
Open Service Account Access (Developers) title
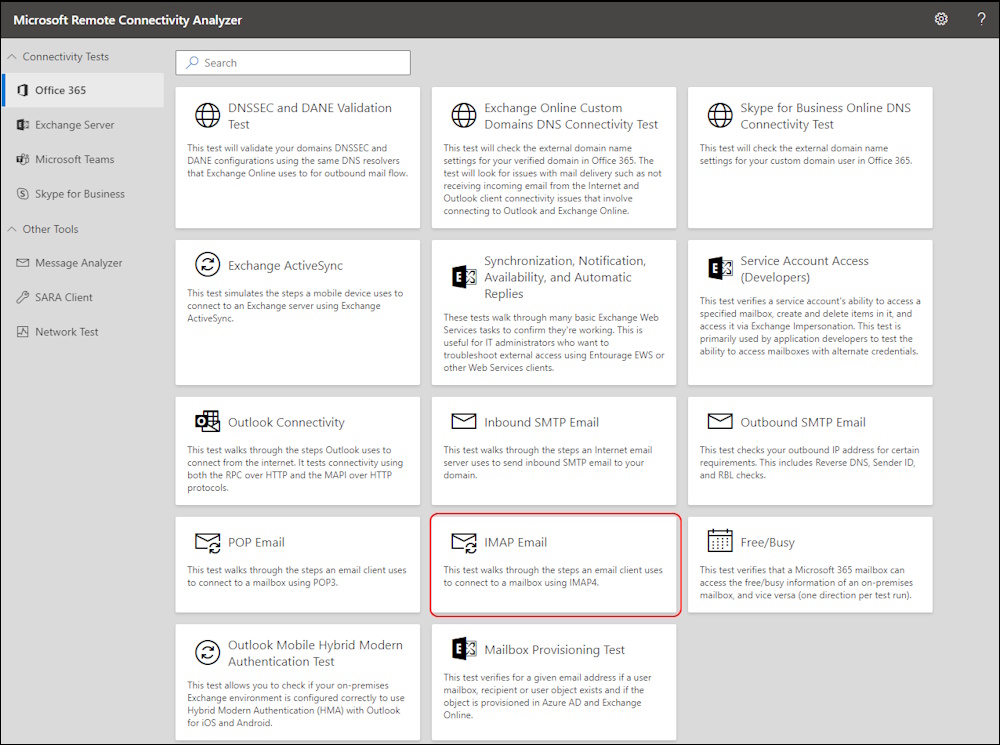click(804, 269)
